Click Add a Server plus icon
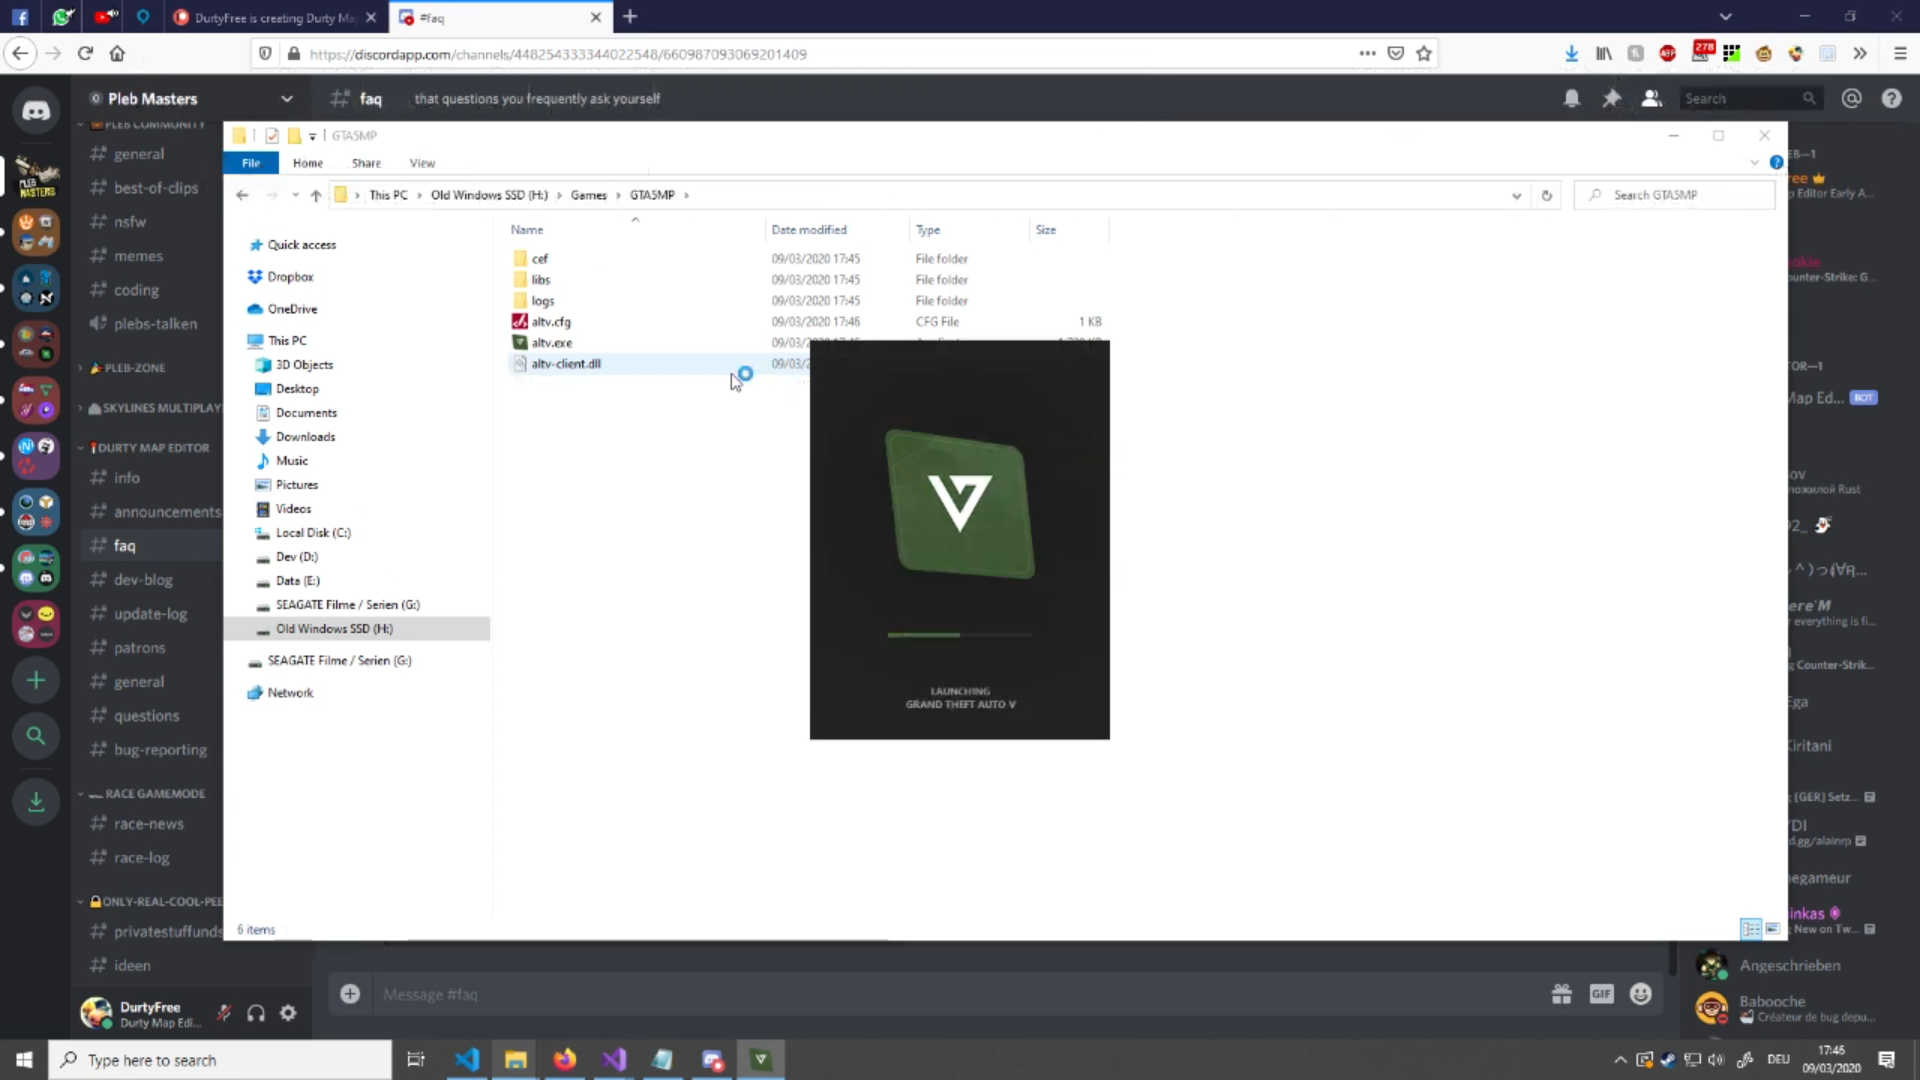1920x1080 pixels. tap(36, 680)
